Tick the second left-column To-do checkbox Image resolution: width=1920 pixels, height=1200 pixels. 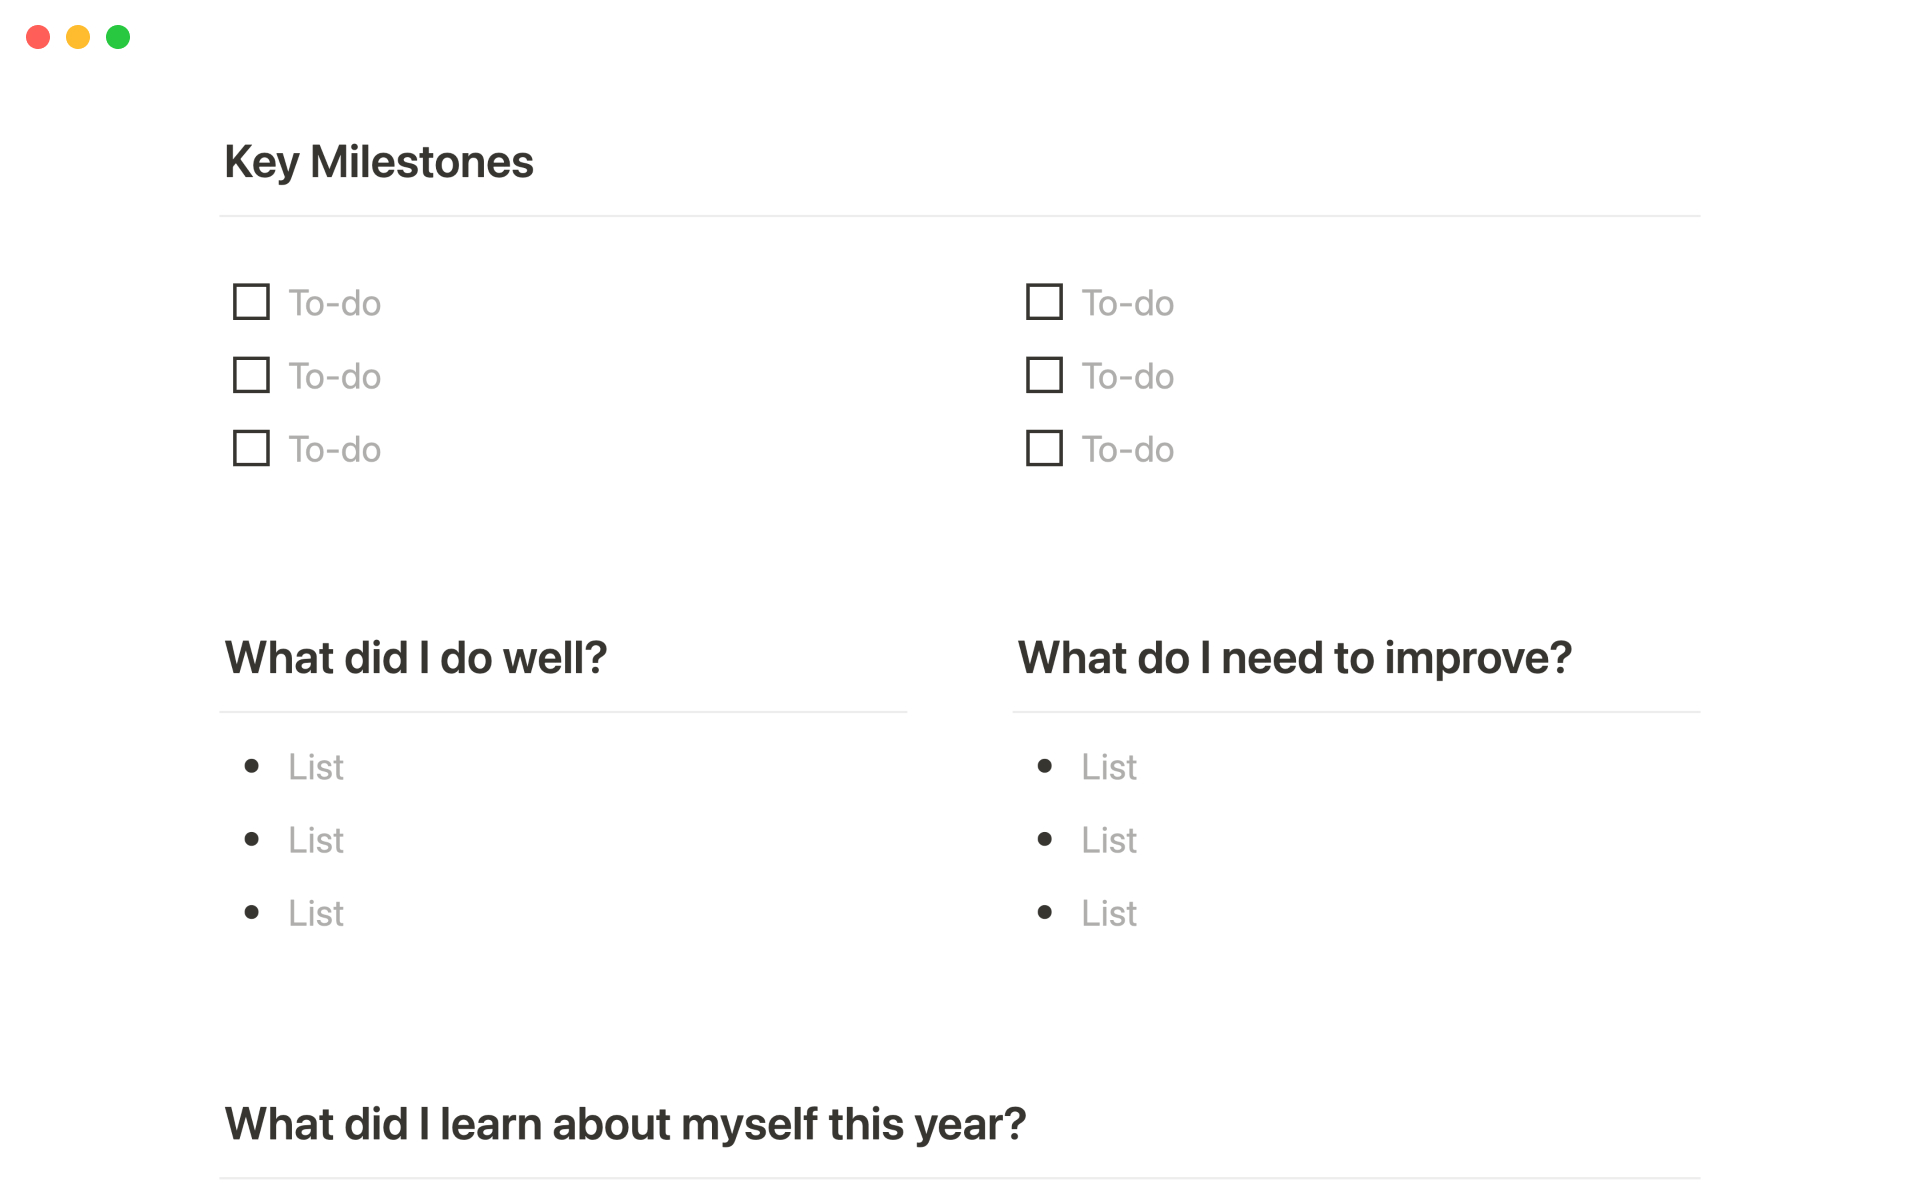[251, 375]
